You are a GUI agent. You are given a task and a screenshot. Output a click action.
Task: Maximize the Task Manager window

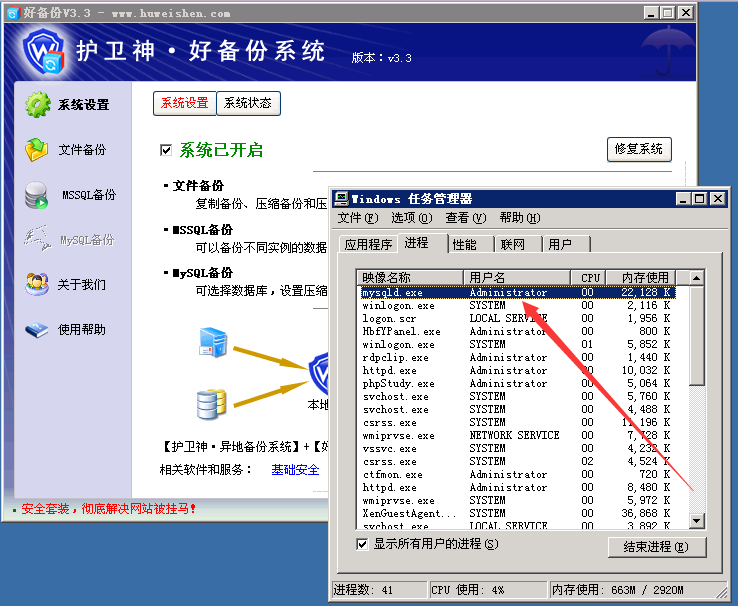[x=700, y=199]
